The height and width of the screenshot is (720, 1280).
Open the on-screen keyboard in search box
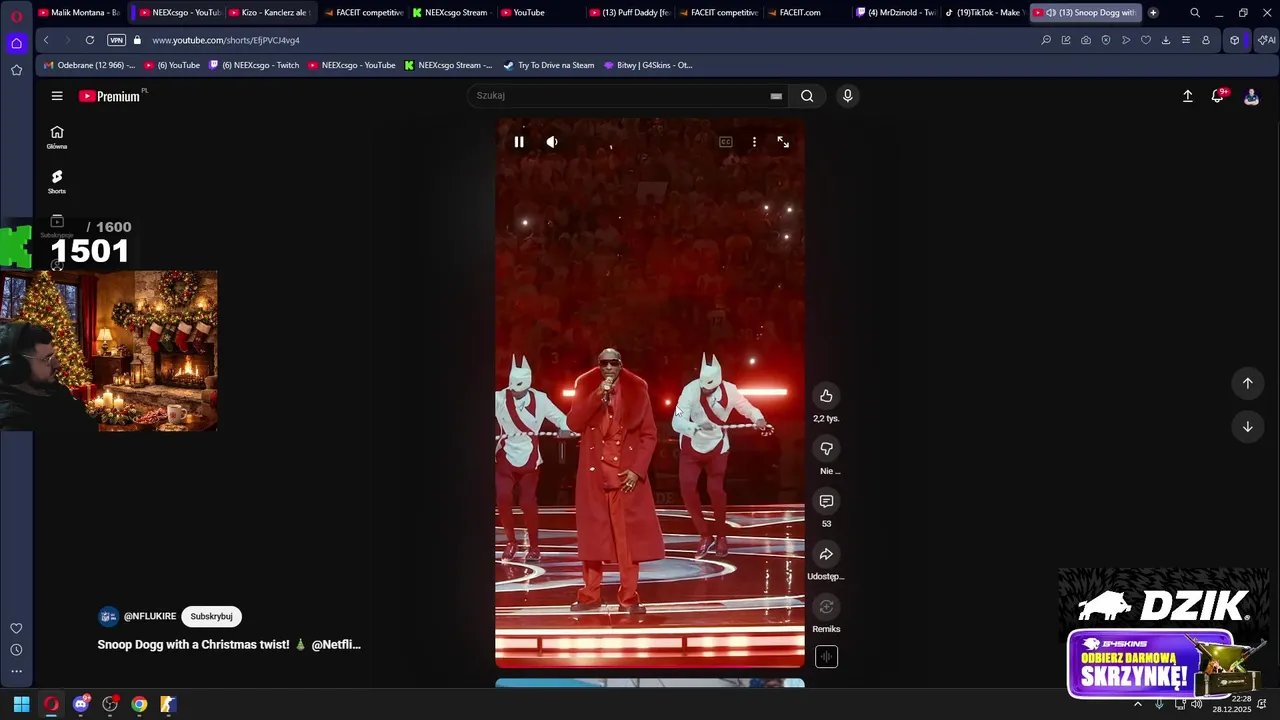776,96
